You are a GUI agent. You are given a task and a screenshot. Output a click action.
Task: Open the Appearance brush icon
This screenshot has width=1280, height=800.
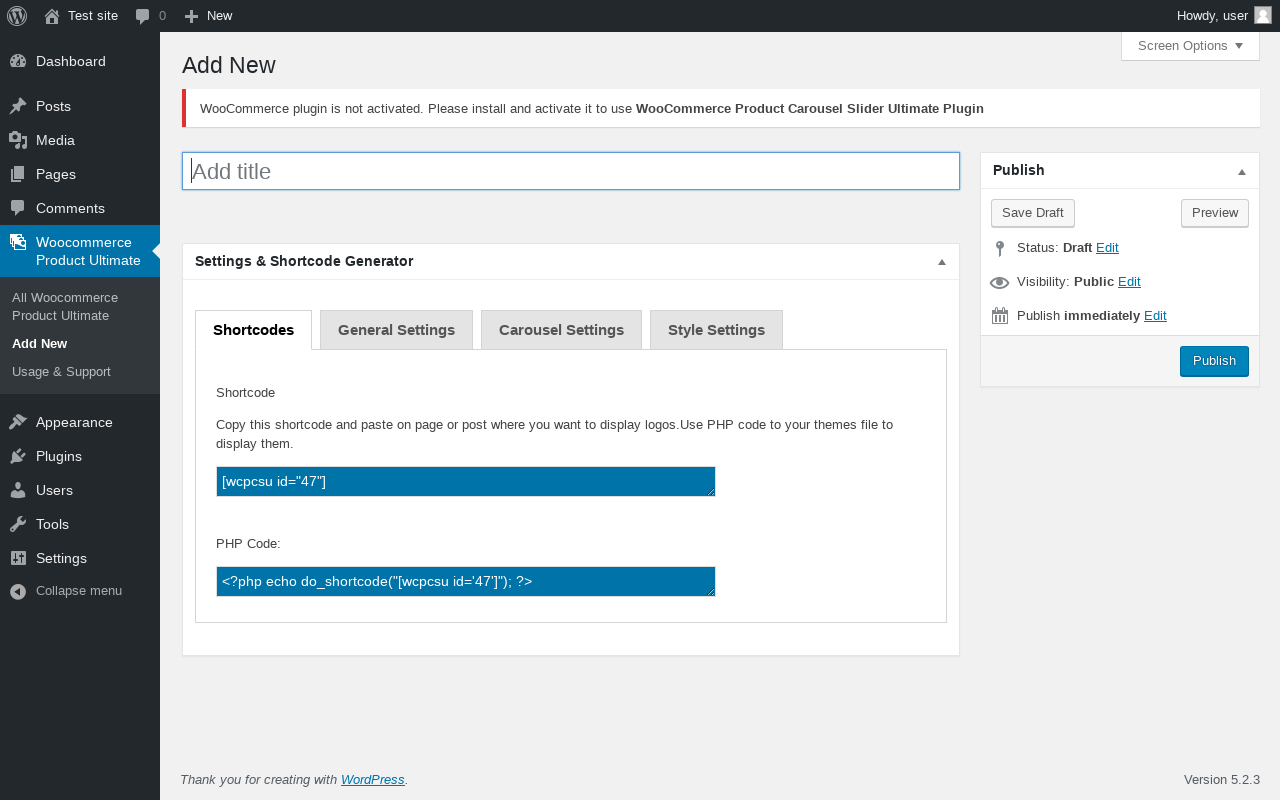[x=18, y=422]
